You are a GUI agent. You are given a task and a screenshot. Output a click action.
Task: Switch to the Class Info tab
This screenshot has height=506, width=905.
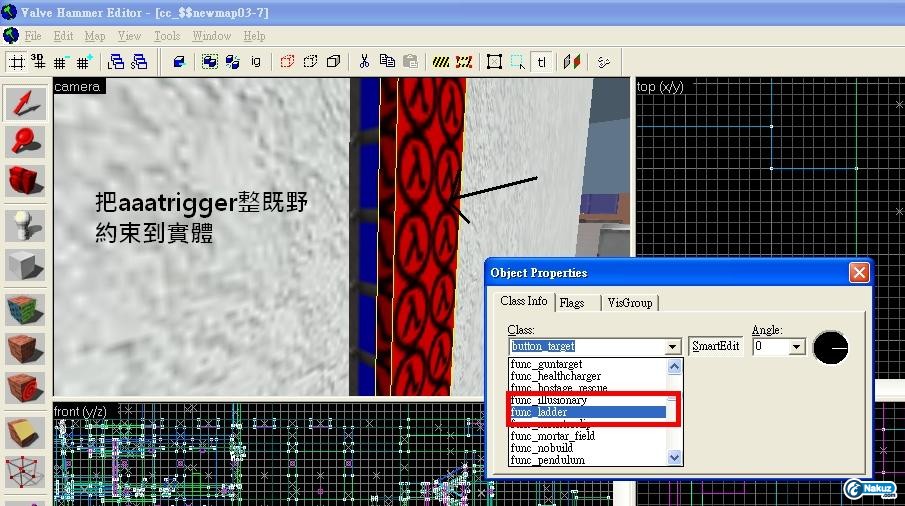tap(523, 301)
